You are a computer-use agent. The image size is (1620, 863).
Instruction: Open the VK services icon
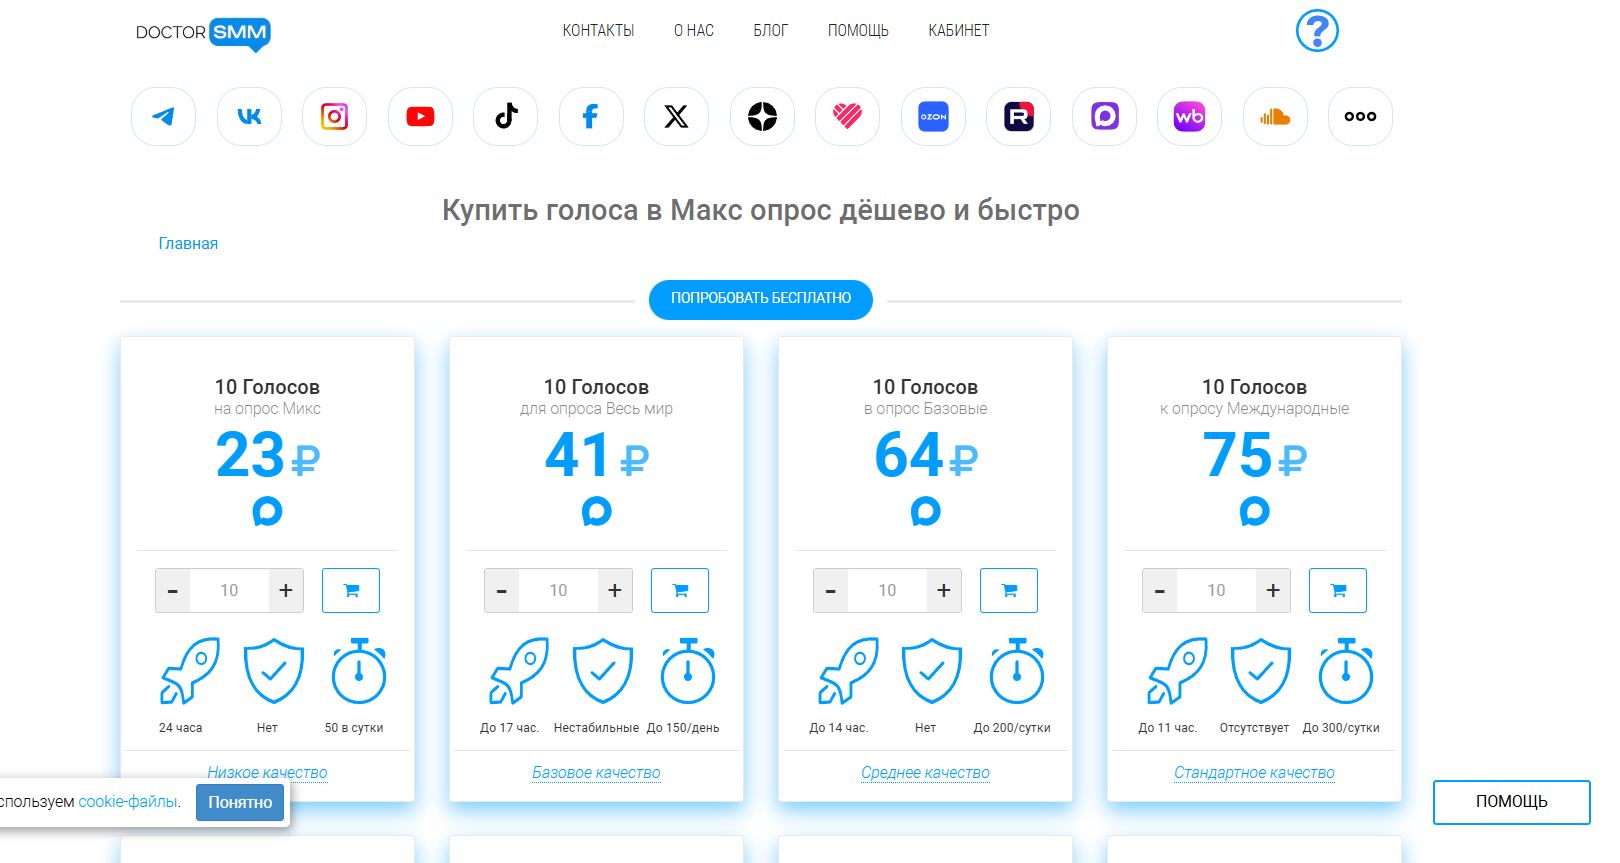(x=249, y=117)
